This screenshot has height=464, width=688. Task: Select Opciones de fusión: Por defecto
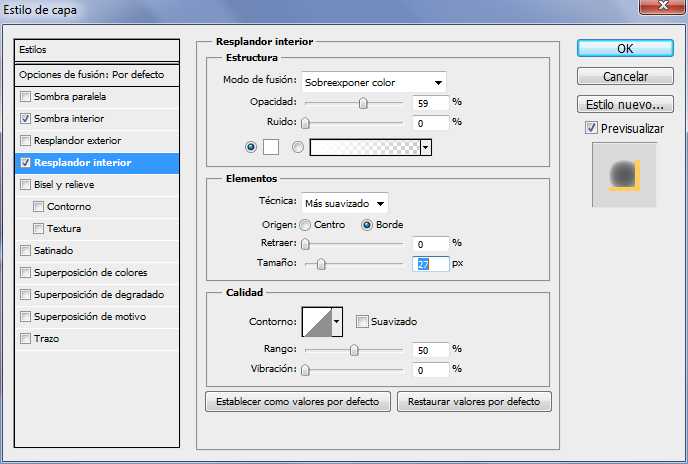(x=97, y=75)
